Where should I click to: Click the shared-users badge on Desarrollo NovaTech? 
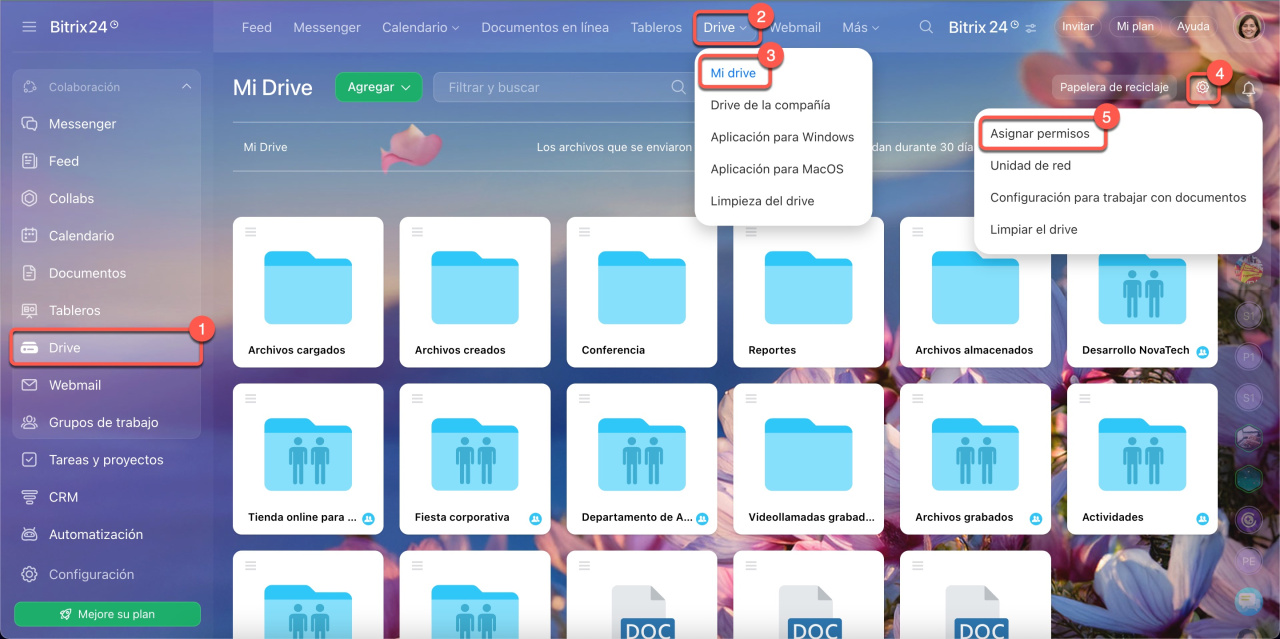(1202, 351)
